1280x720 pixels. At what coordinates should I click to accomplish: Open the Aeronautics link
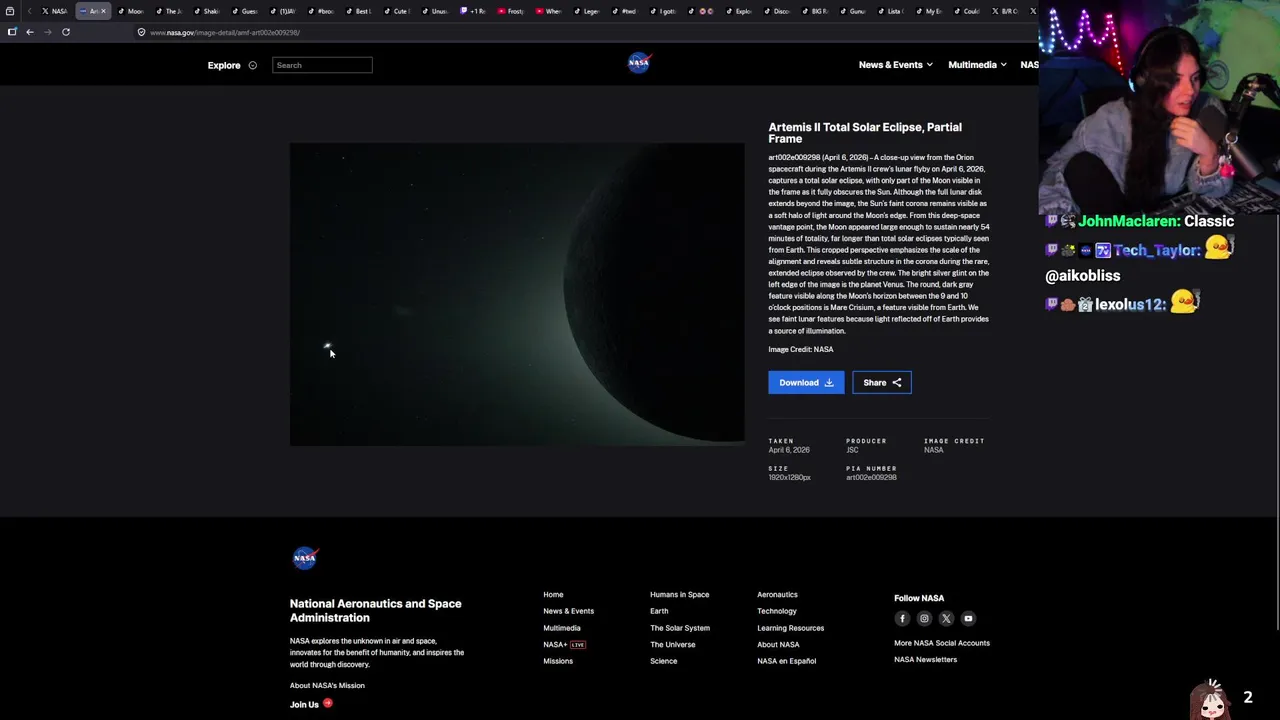pyautogui.click(x=777, y=595)
